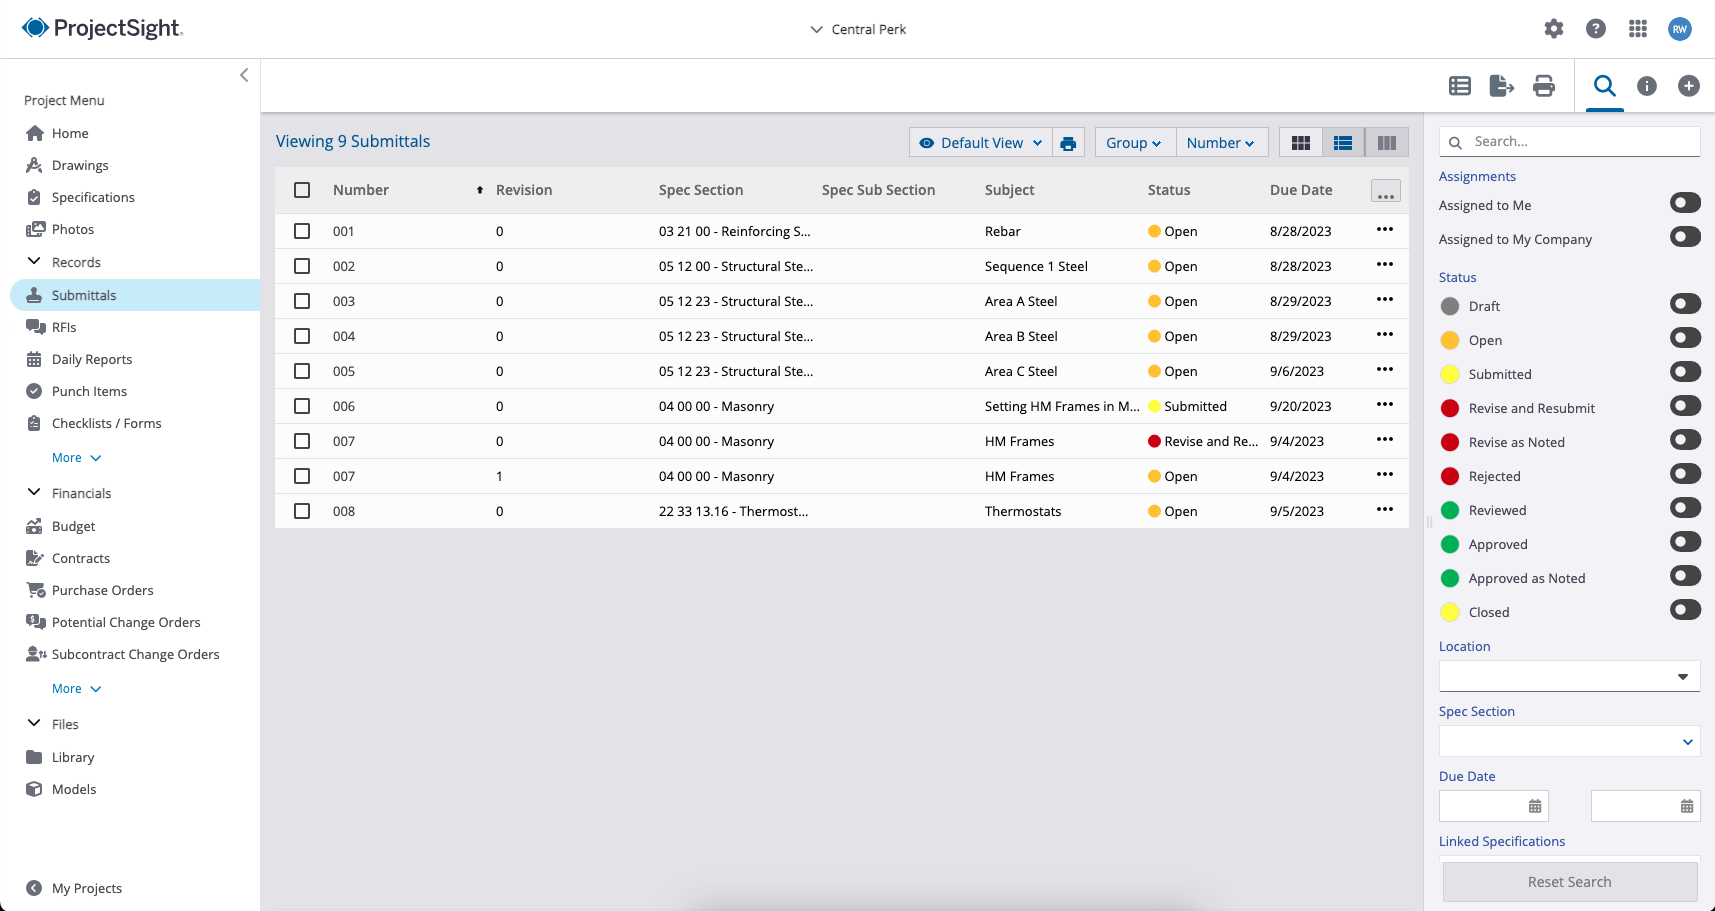Toggle the Approved as Noted filter

coord(1685,576)
